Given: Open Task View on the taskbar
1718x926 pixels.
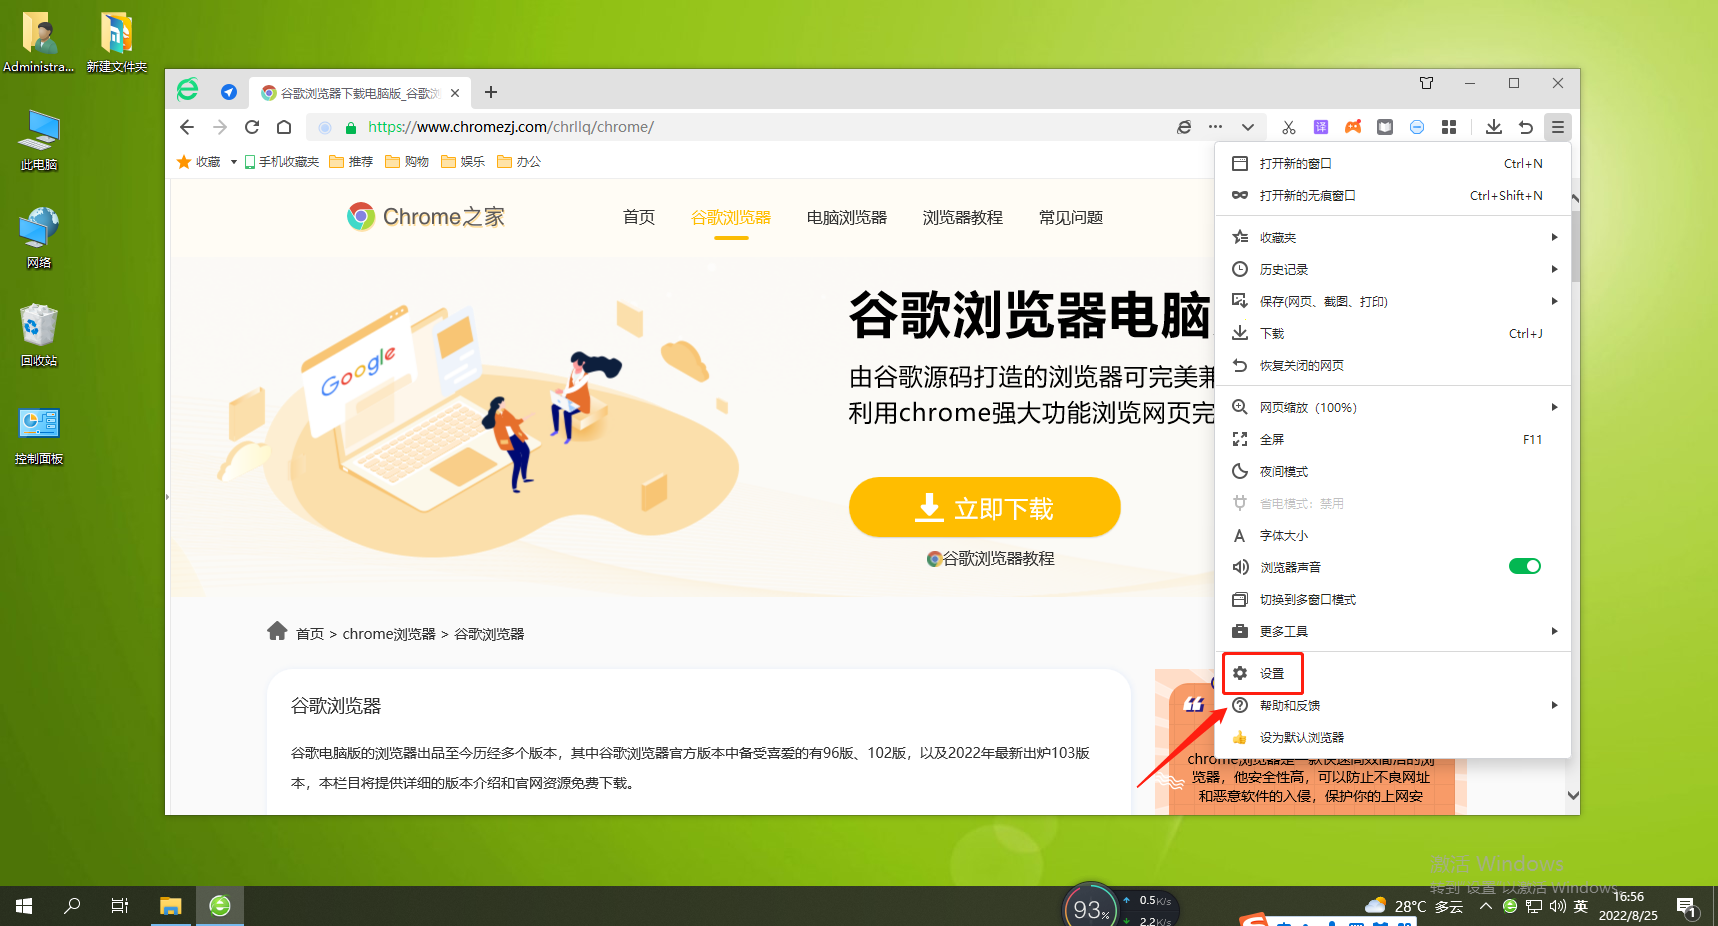Looking at the screenshot, I should tap(120, 906).
